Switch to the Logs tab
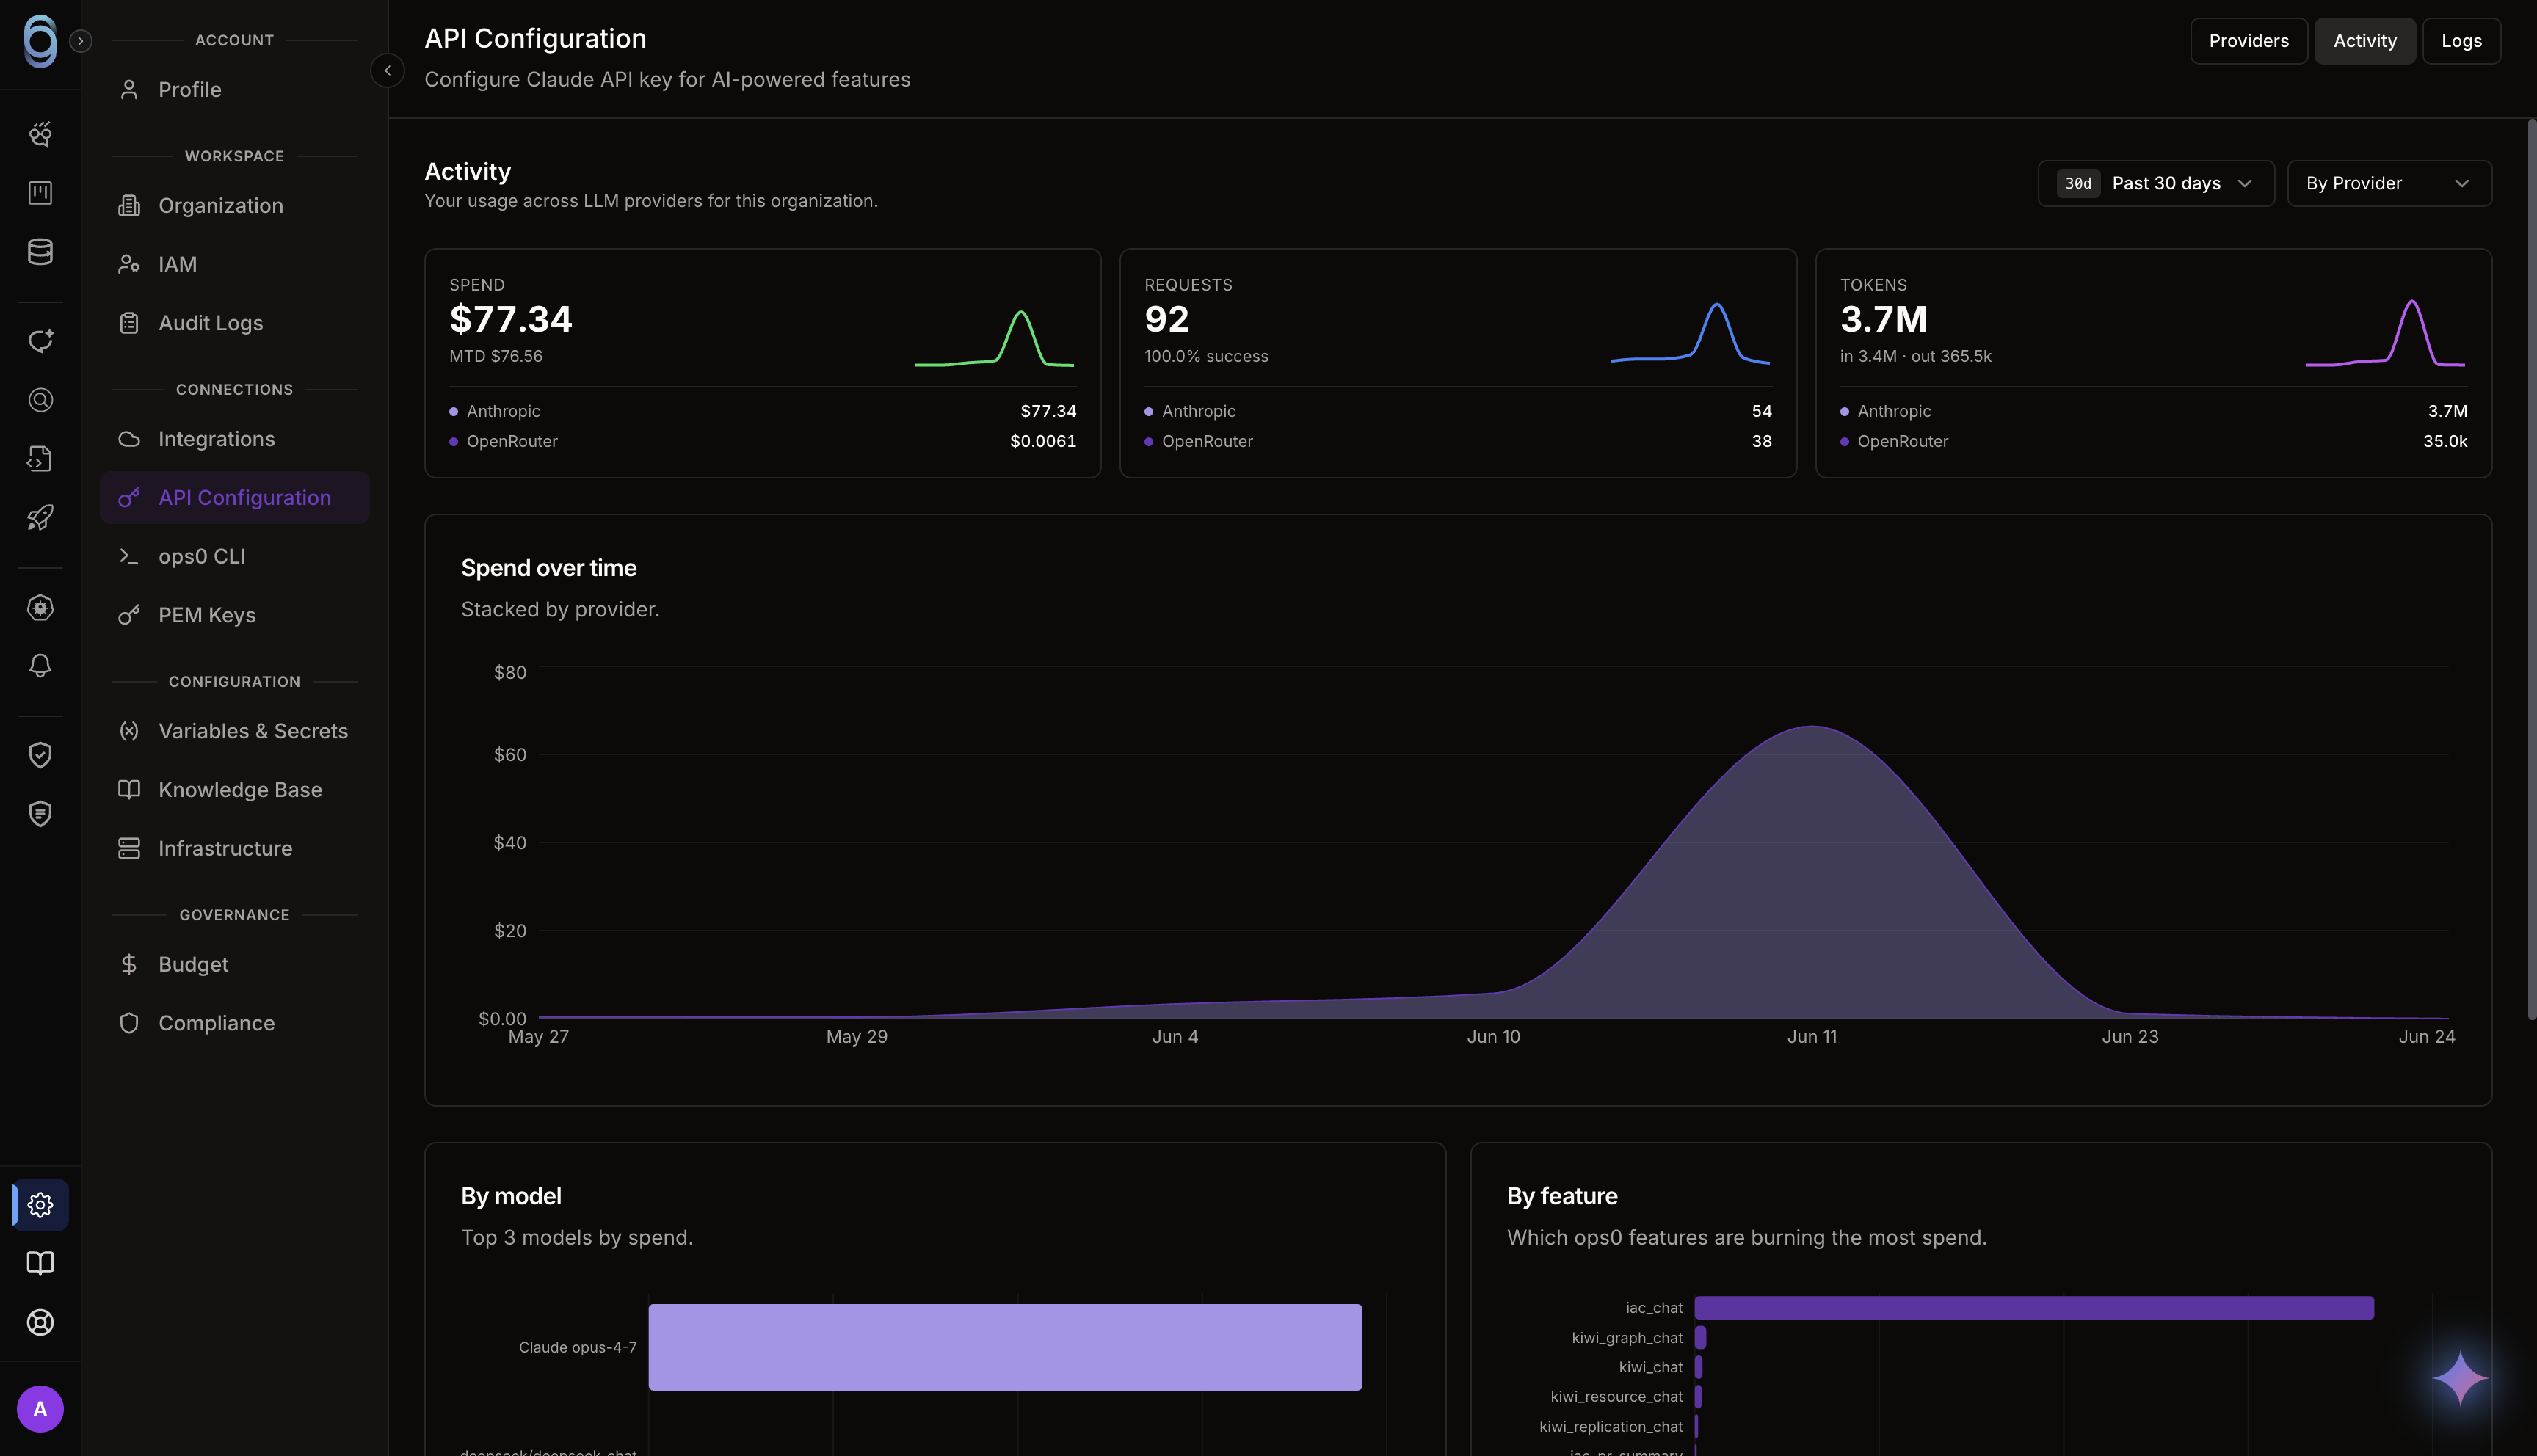The width and height of the screenshot is (2537, 1456). (2461, 41)
